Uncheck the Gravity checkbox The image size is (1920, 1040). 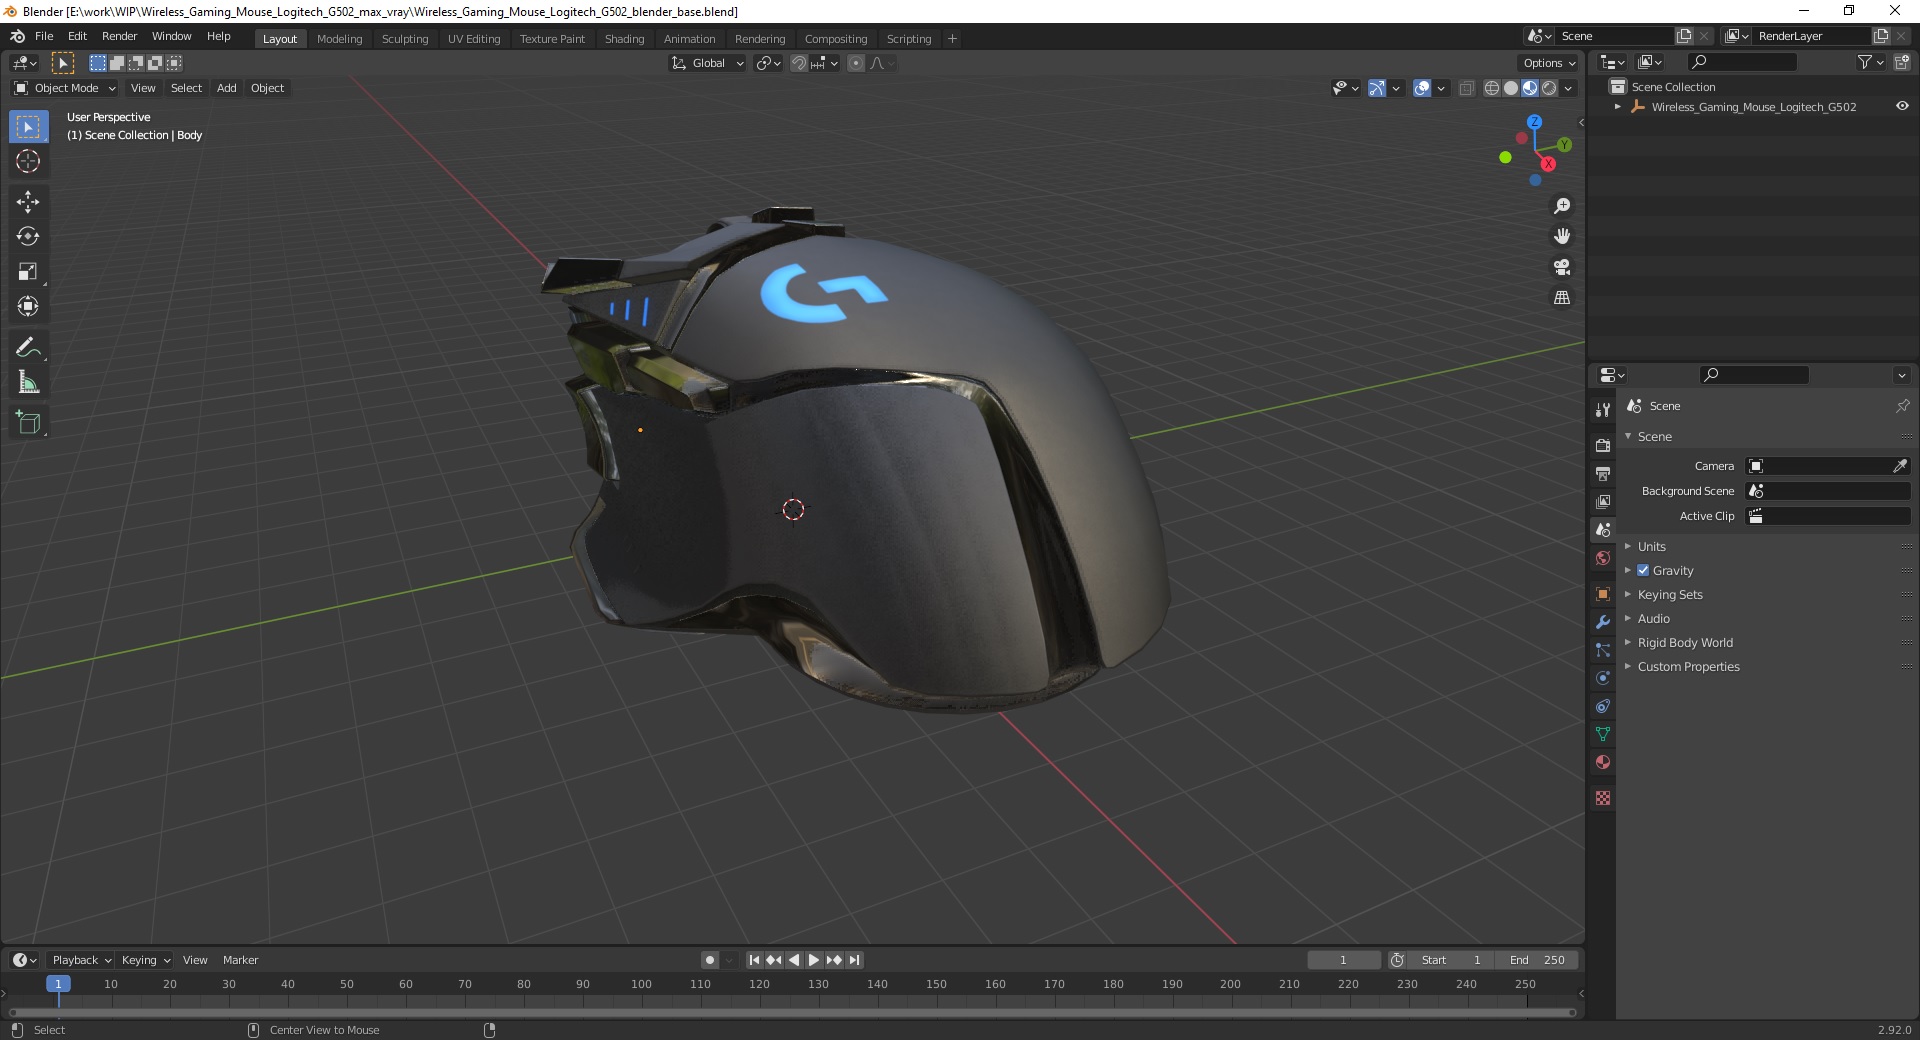(1643, 570)
